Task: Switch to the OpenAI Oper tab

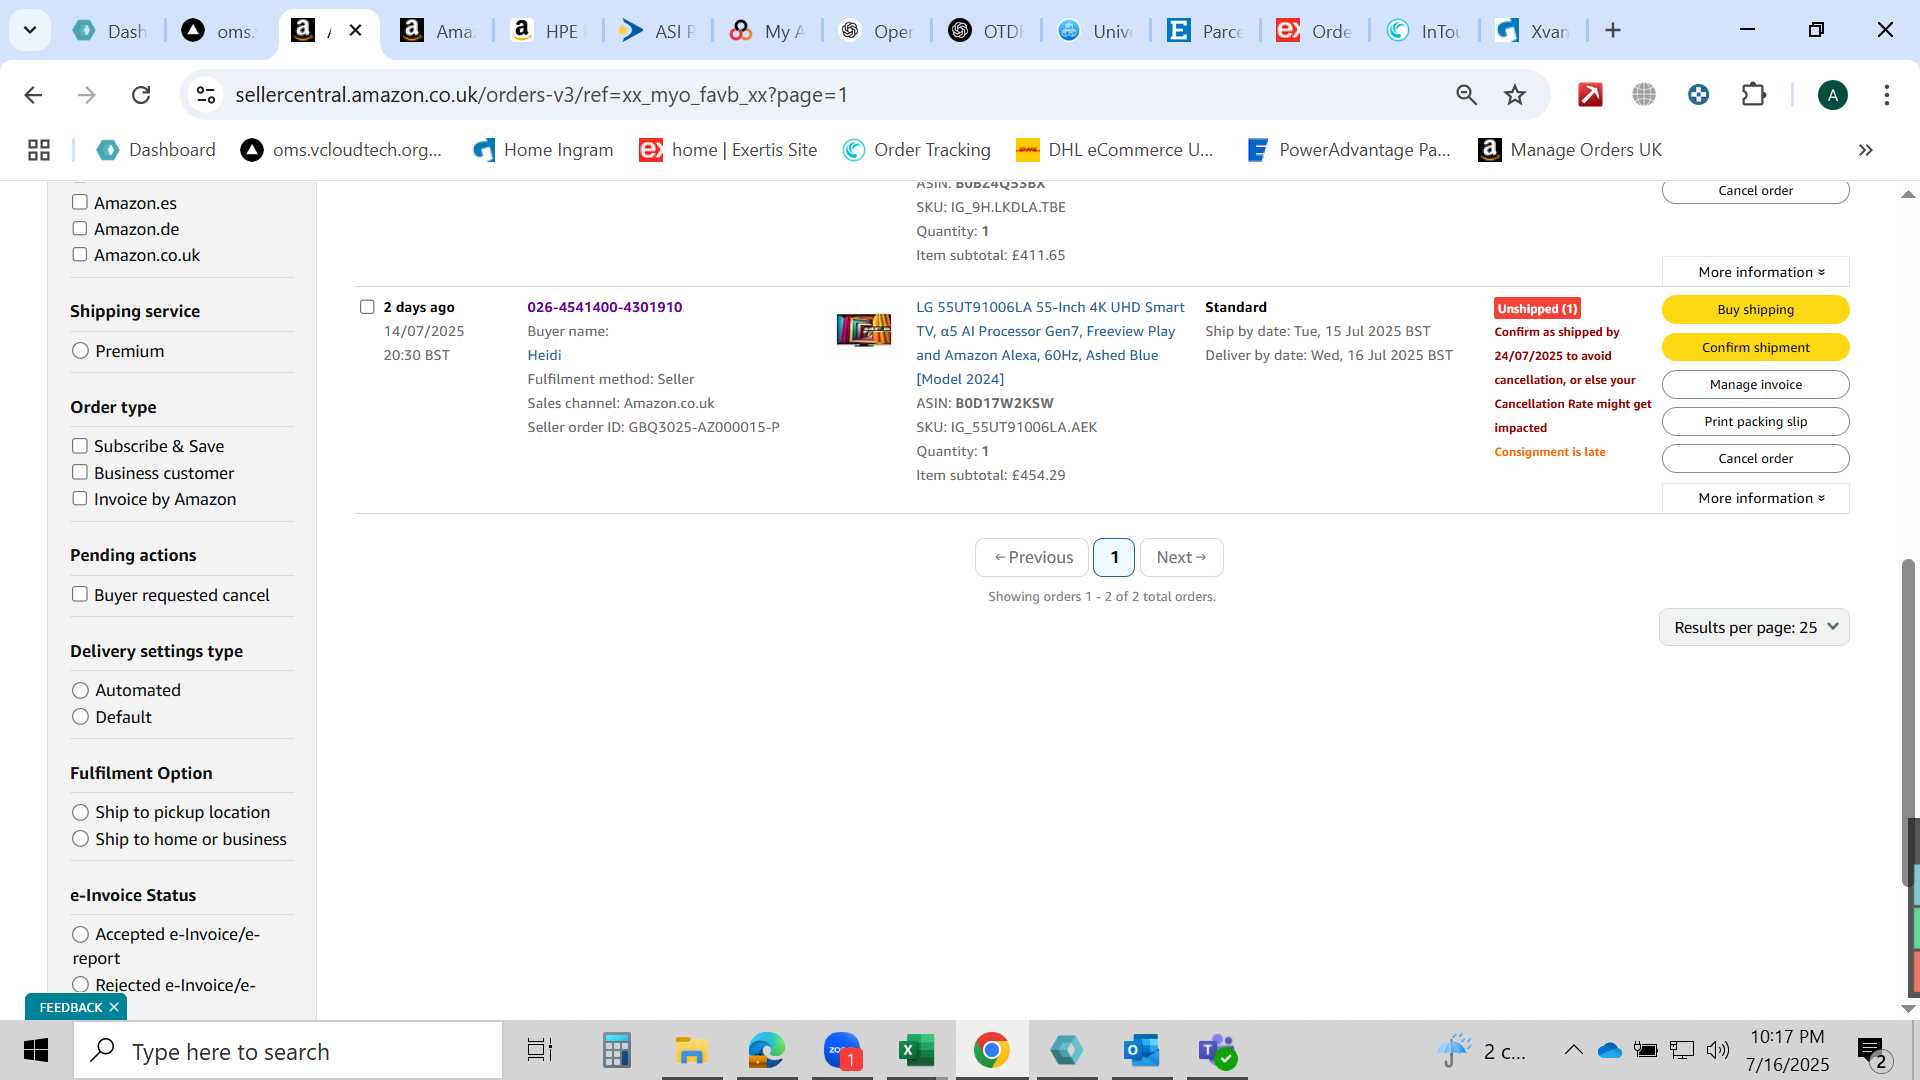Action: pyautogui.click(x=876, y=31)
